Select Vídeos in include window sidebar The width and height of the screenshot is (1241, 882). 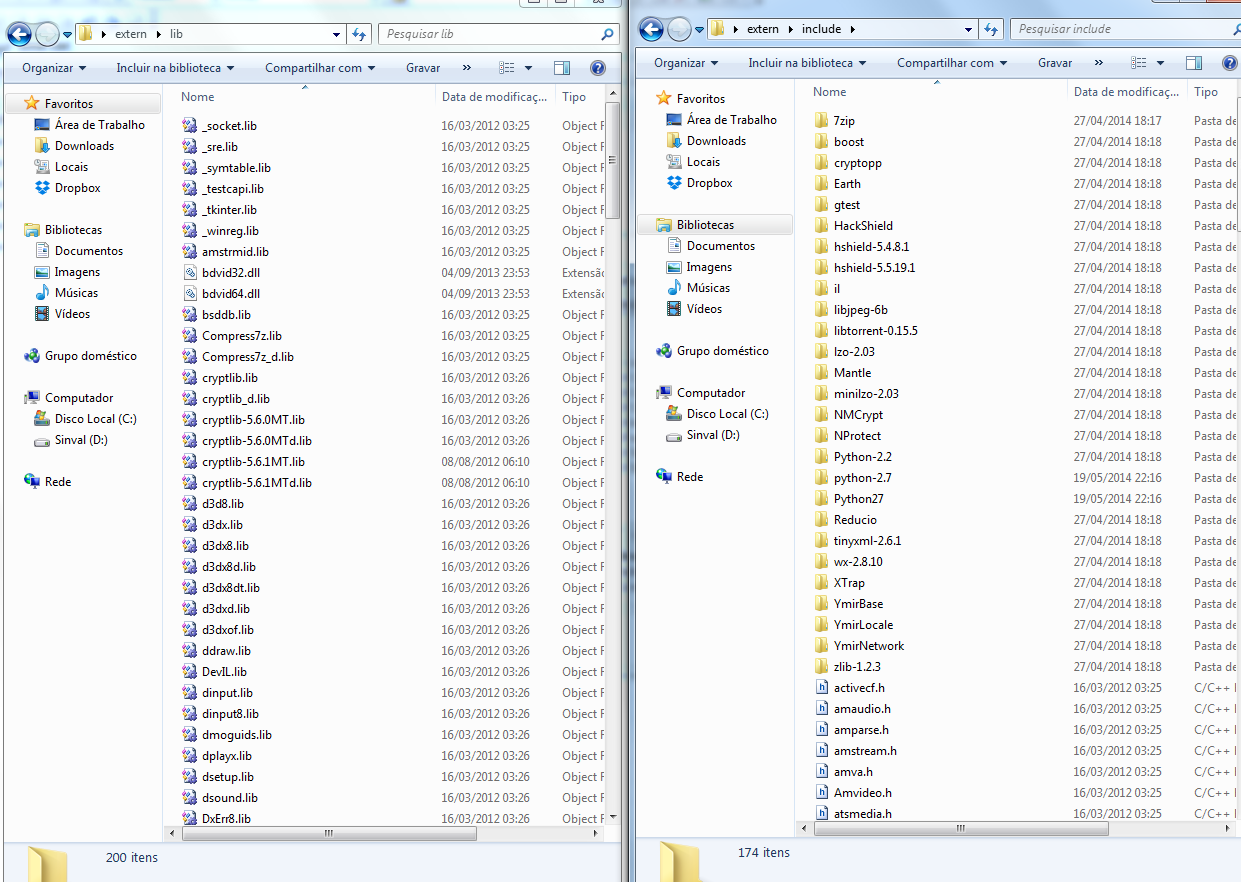[x=704, y=309]
